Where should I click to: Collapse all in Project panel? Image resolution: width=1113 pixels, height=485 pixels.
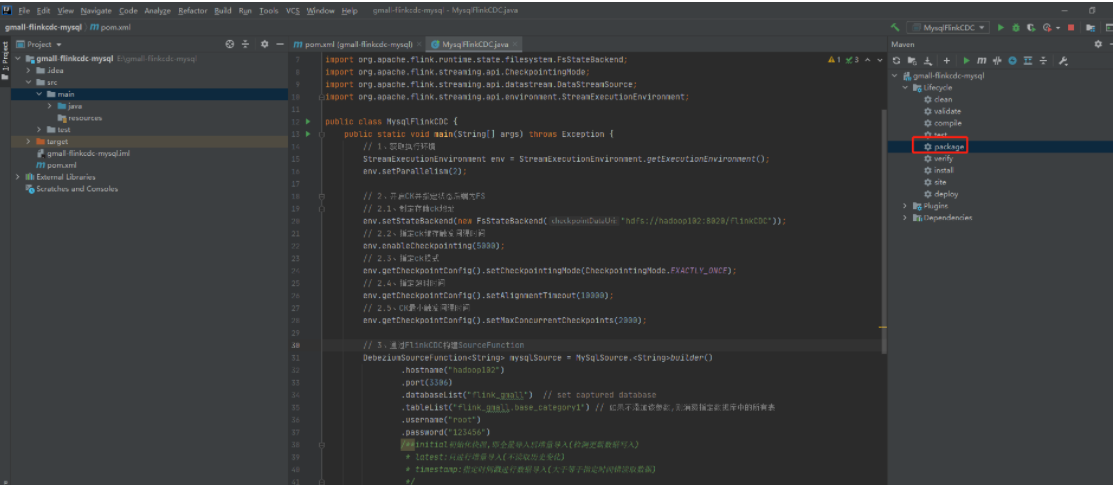point(246,44)
